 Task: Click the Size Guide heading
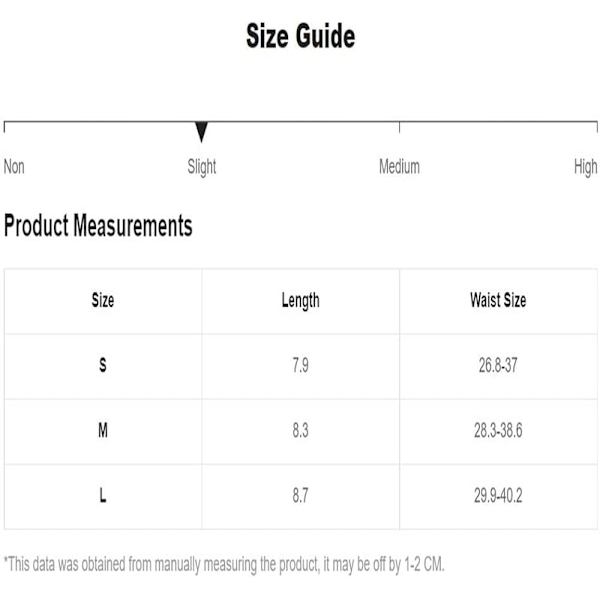(300, 36)
